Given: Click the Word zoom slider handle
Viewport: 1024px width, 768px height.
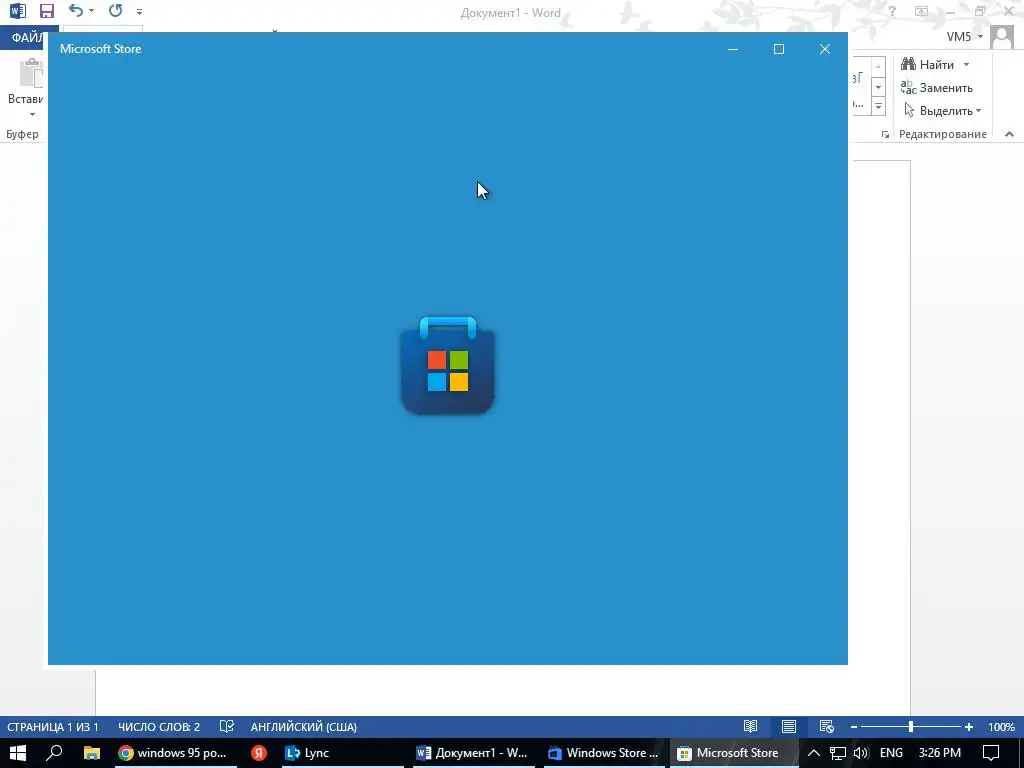Looking at the screenshot, I should coord(910,727).
